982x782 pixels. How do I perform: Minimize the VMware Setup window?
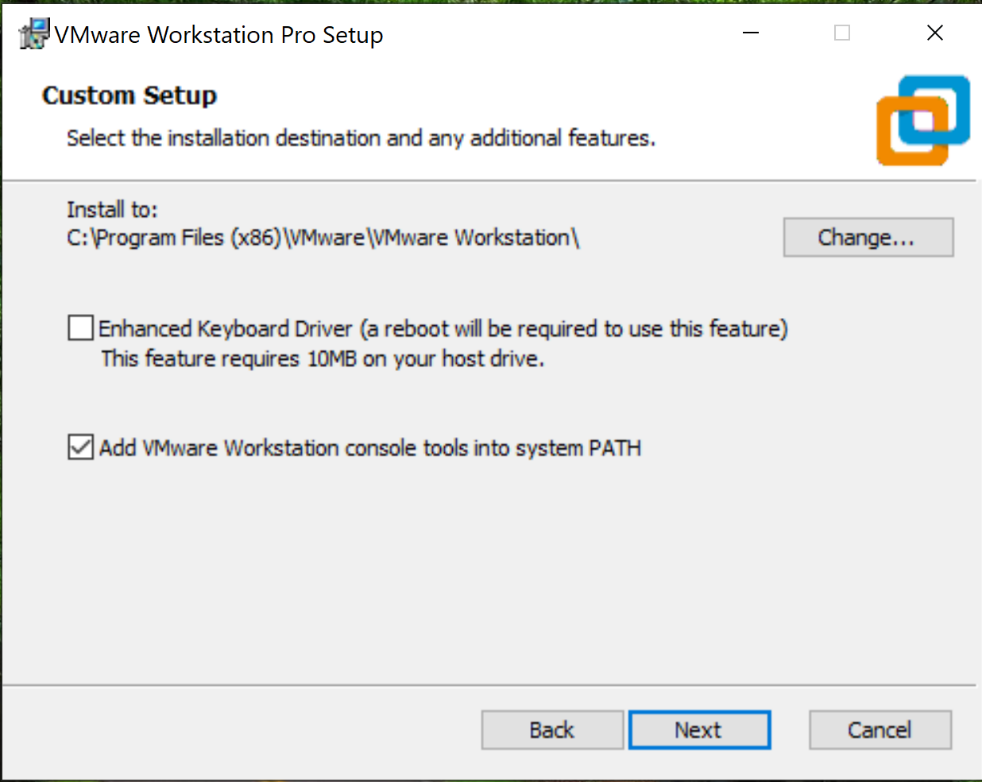click(x=751, y=33)
